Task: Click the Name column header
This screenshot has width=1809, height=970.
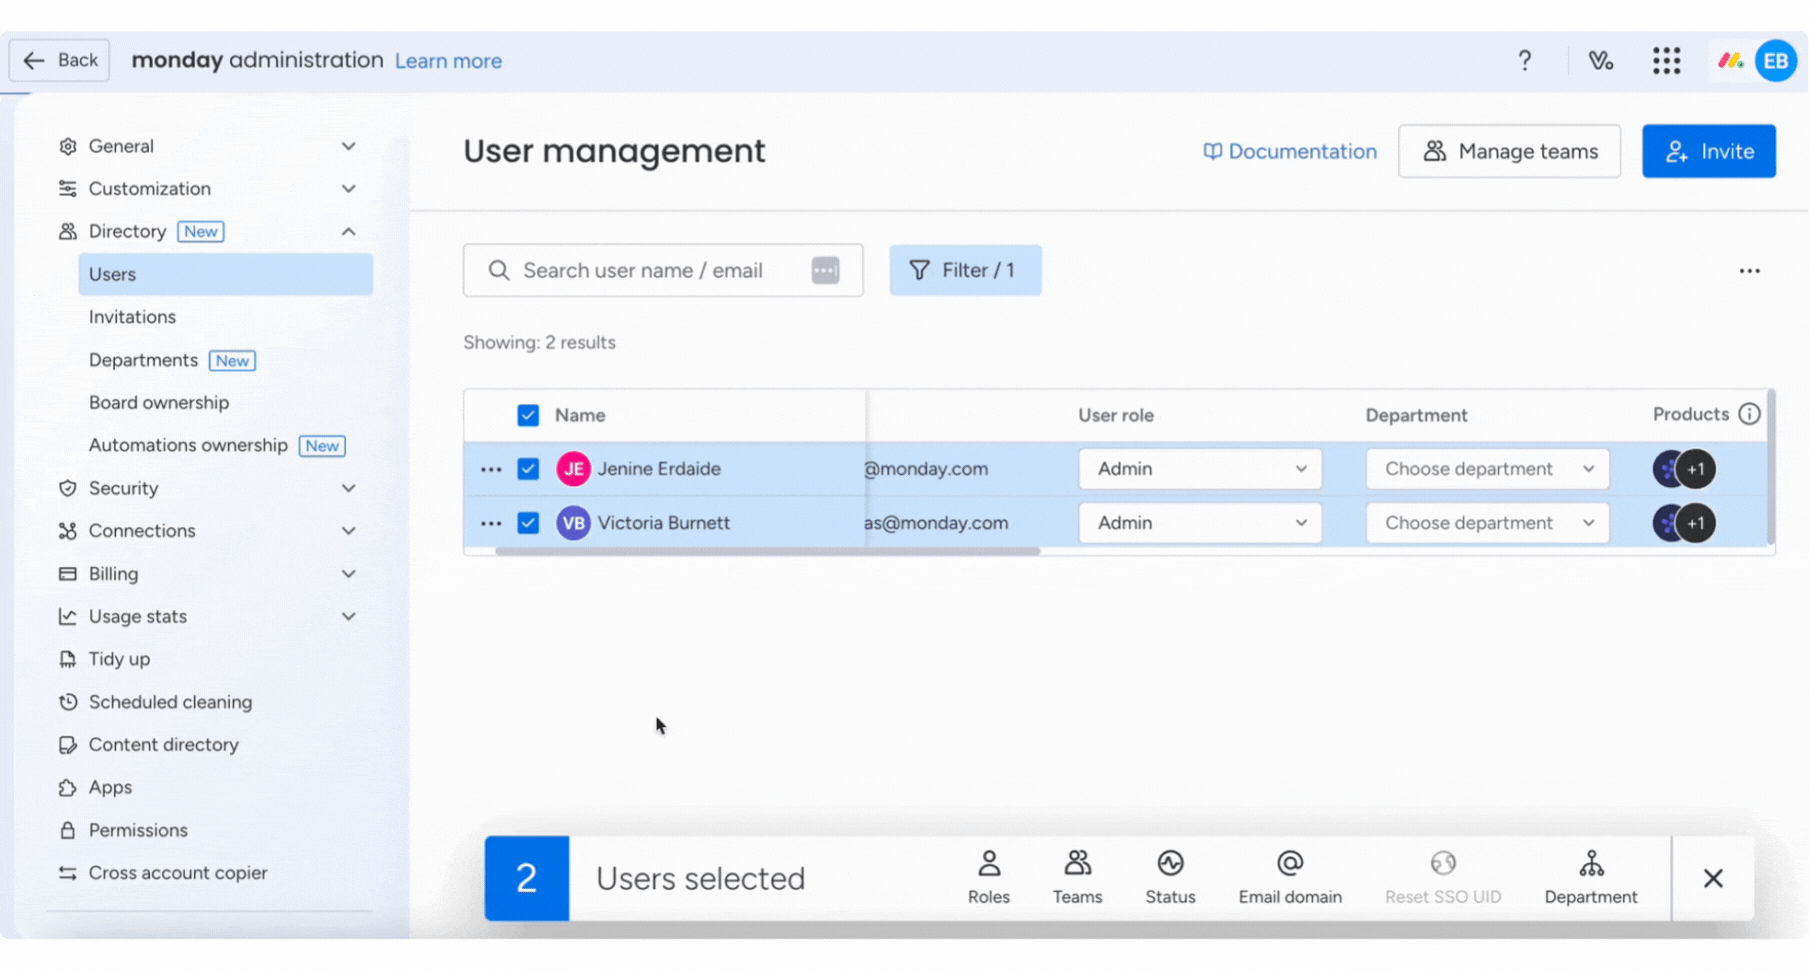Action: [580, 415]
